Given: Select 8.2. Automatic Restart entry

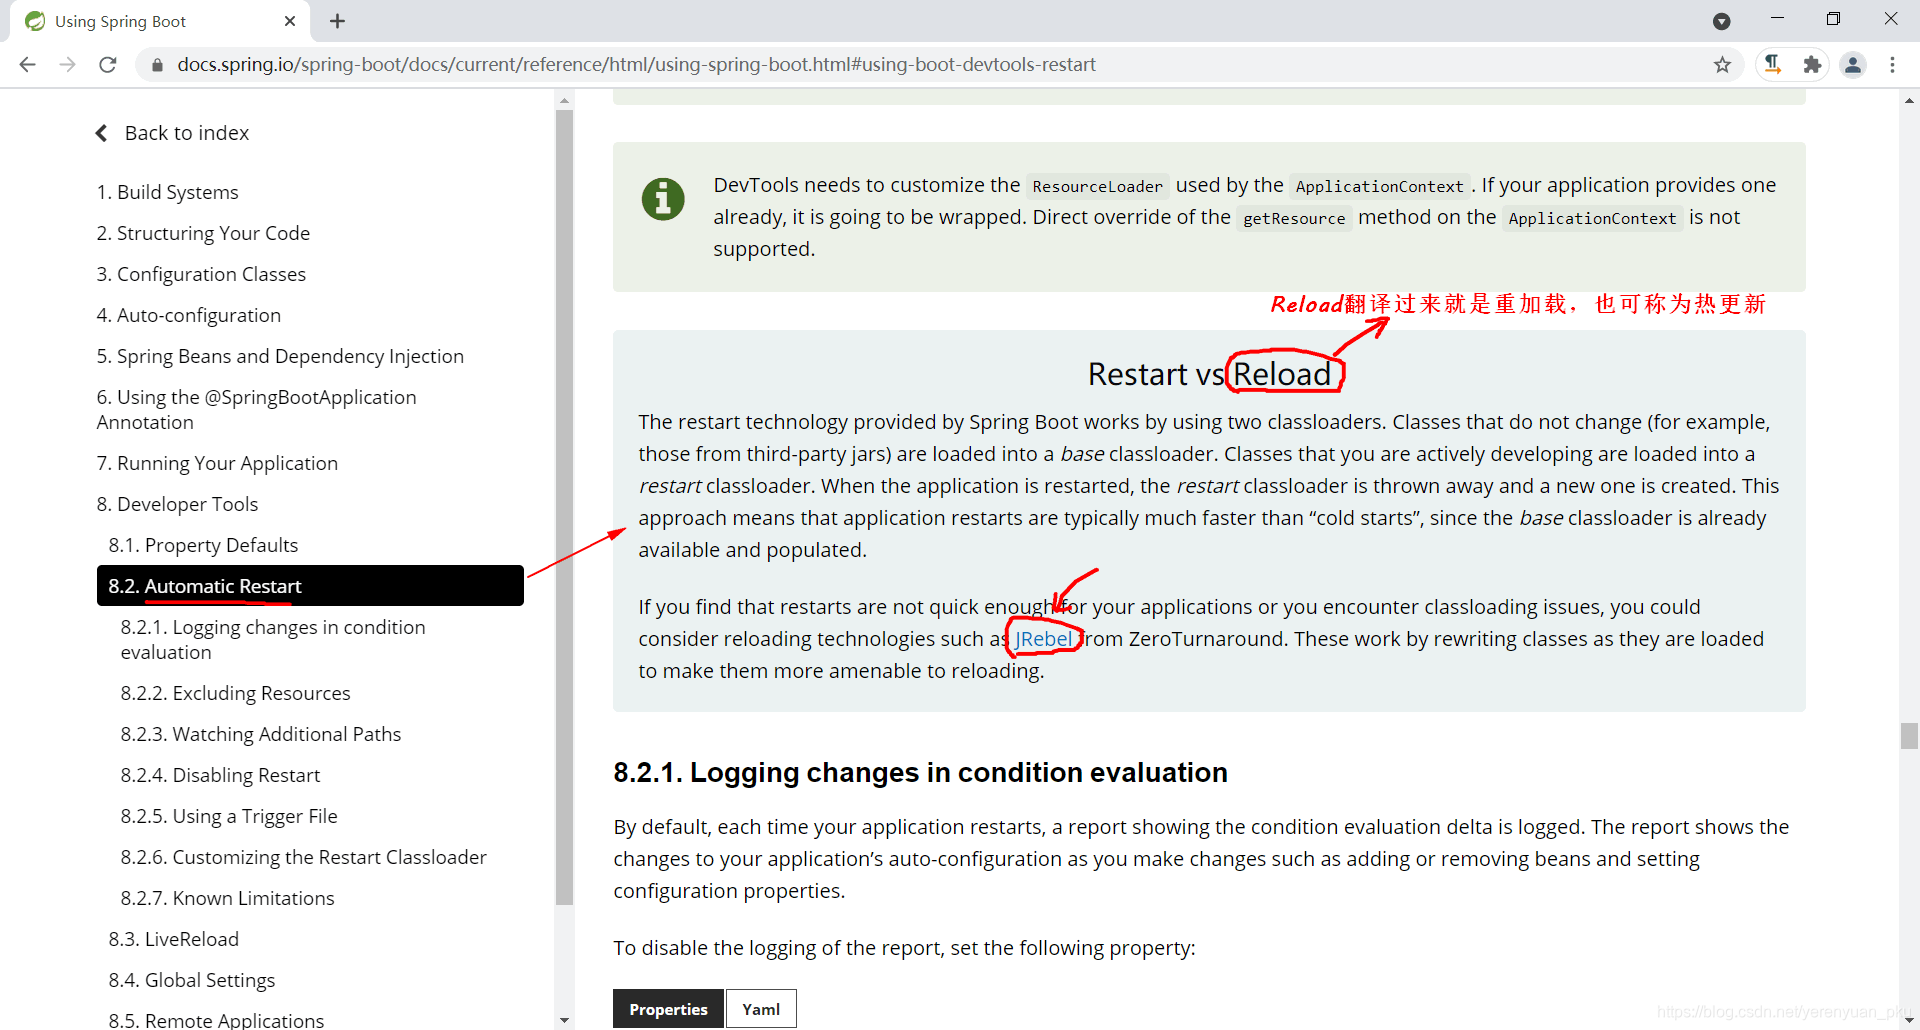Looking at the screenshot, I should tap(310, 586).
